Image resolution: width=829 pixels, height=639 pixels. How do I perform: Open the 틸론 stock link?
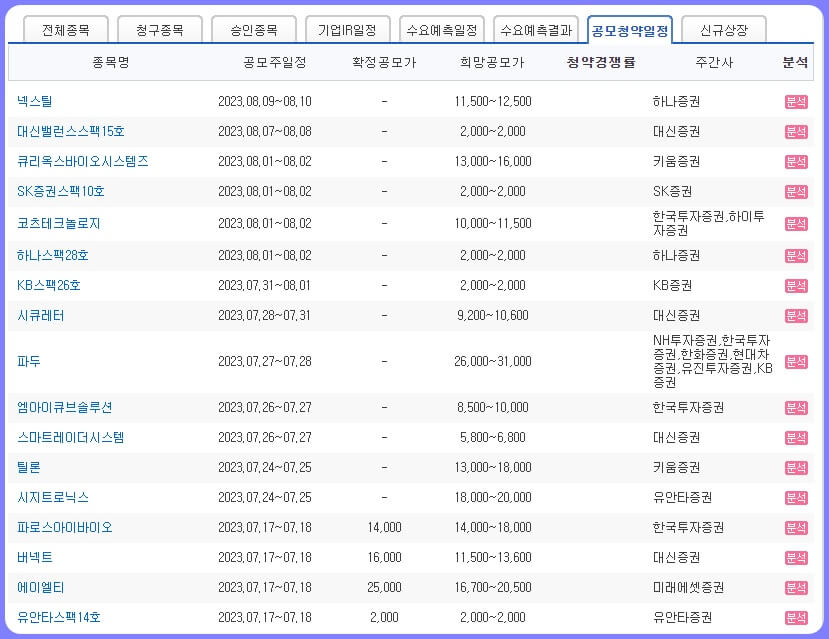[29, 468]
